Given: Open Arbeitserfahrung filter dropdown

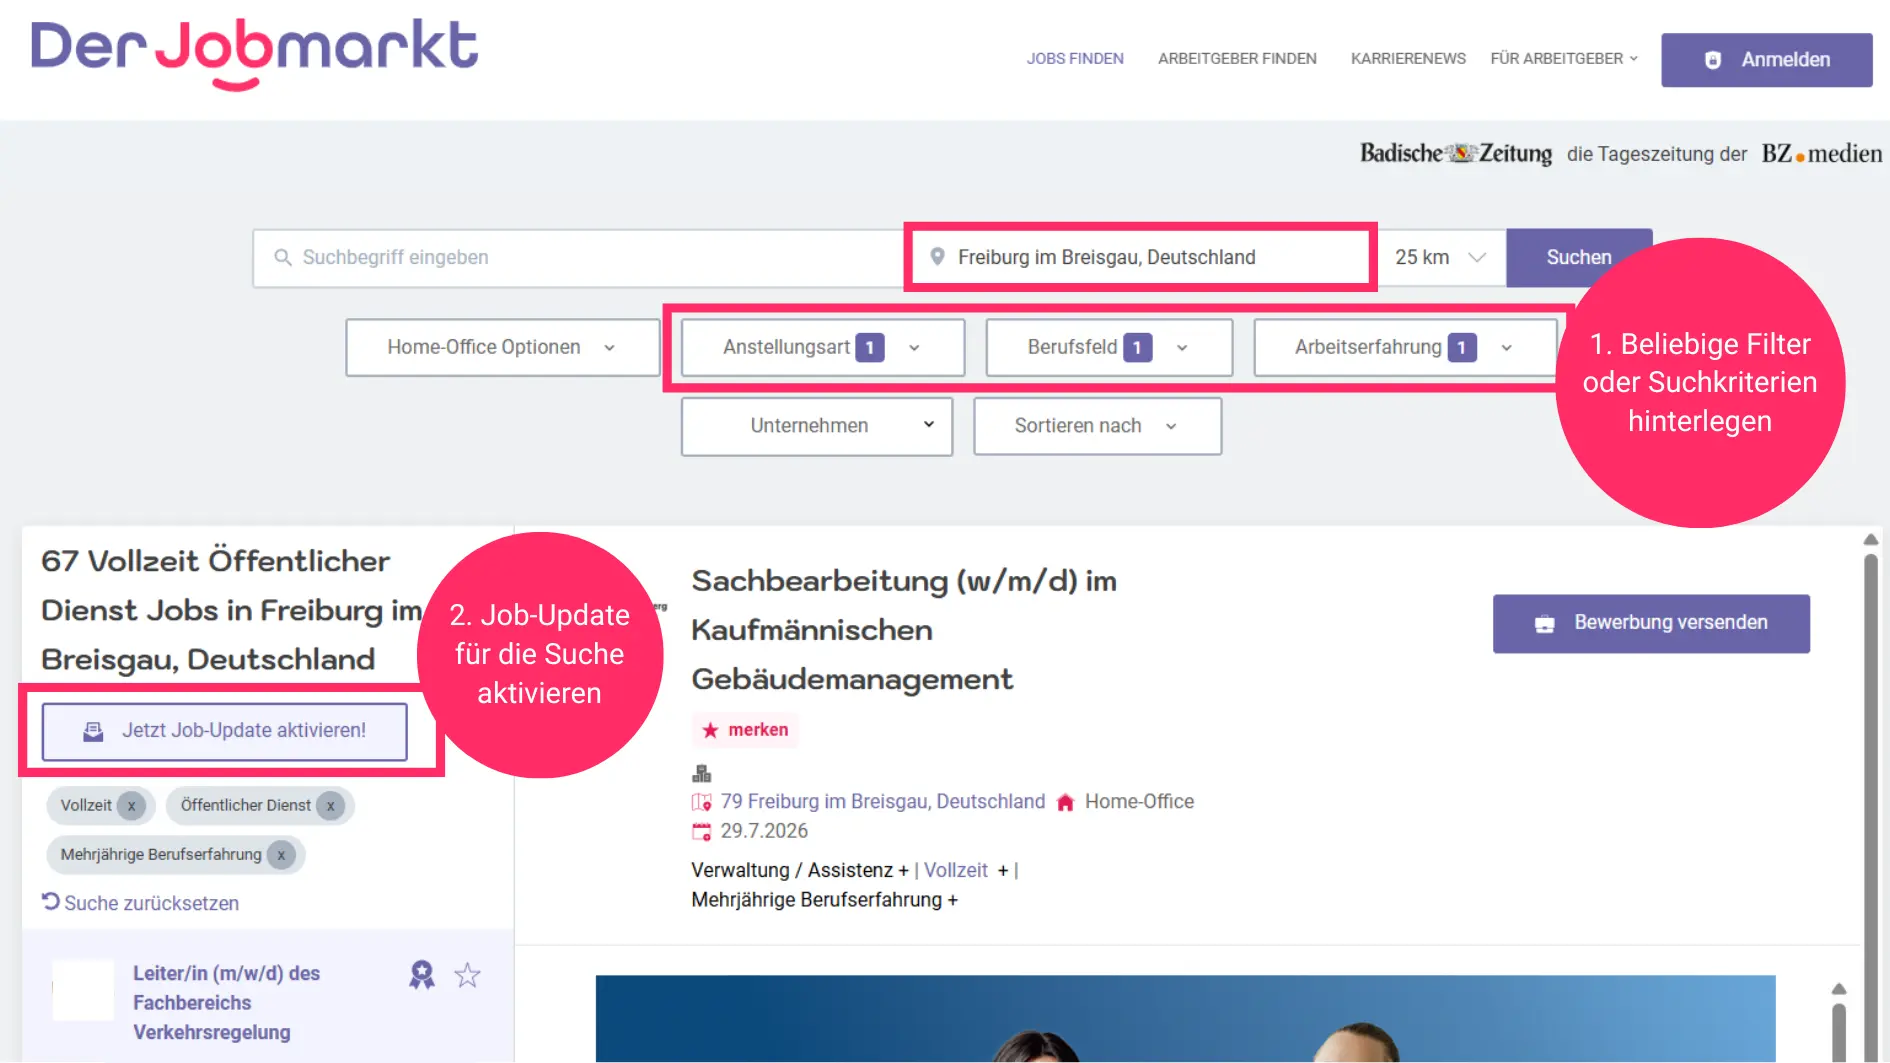Looking at the screenshot, I should (1405, 347).
